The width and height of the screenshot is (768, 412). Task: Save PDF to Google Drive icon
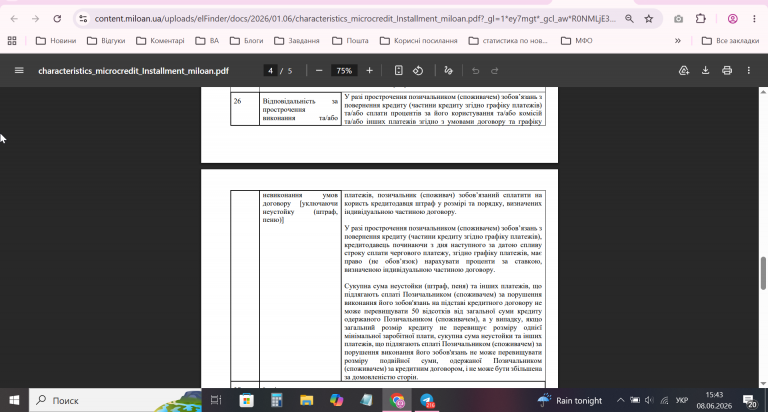coord(684,71)
